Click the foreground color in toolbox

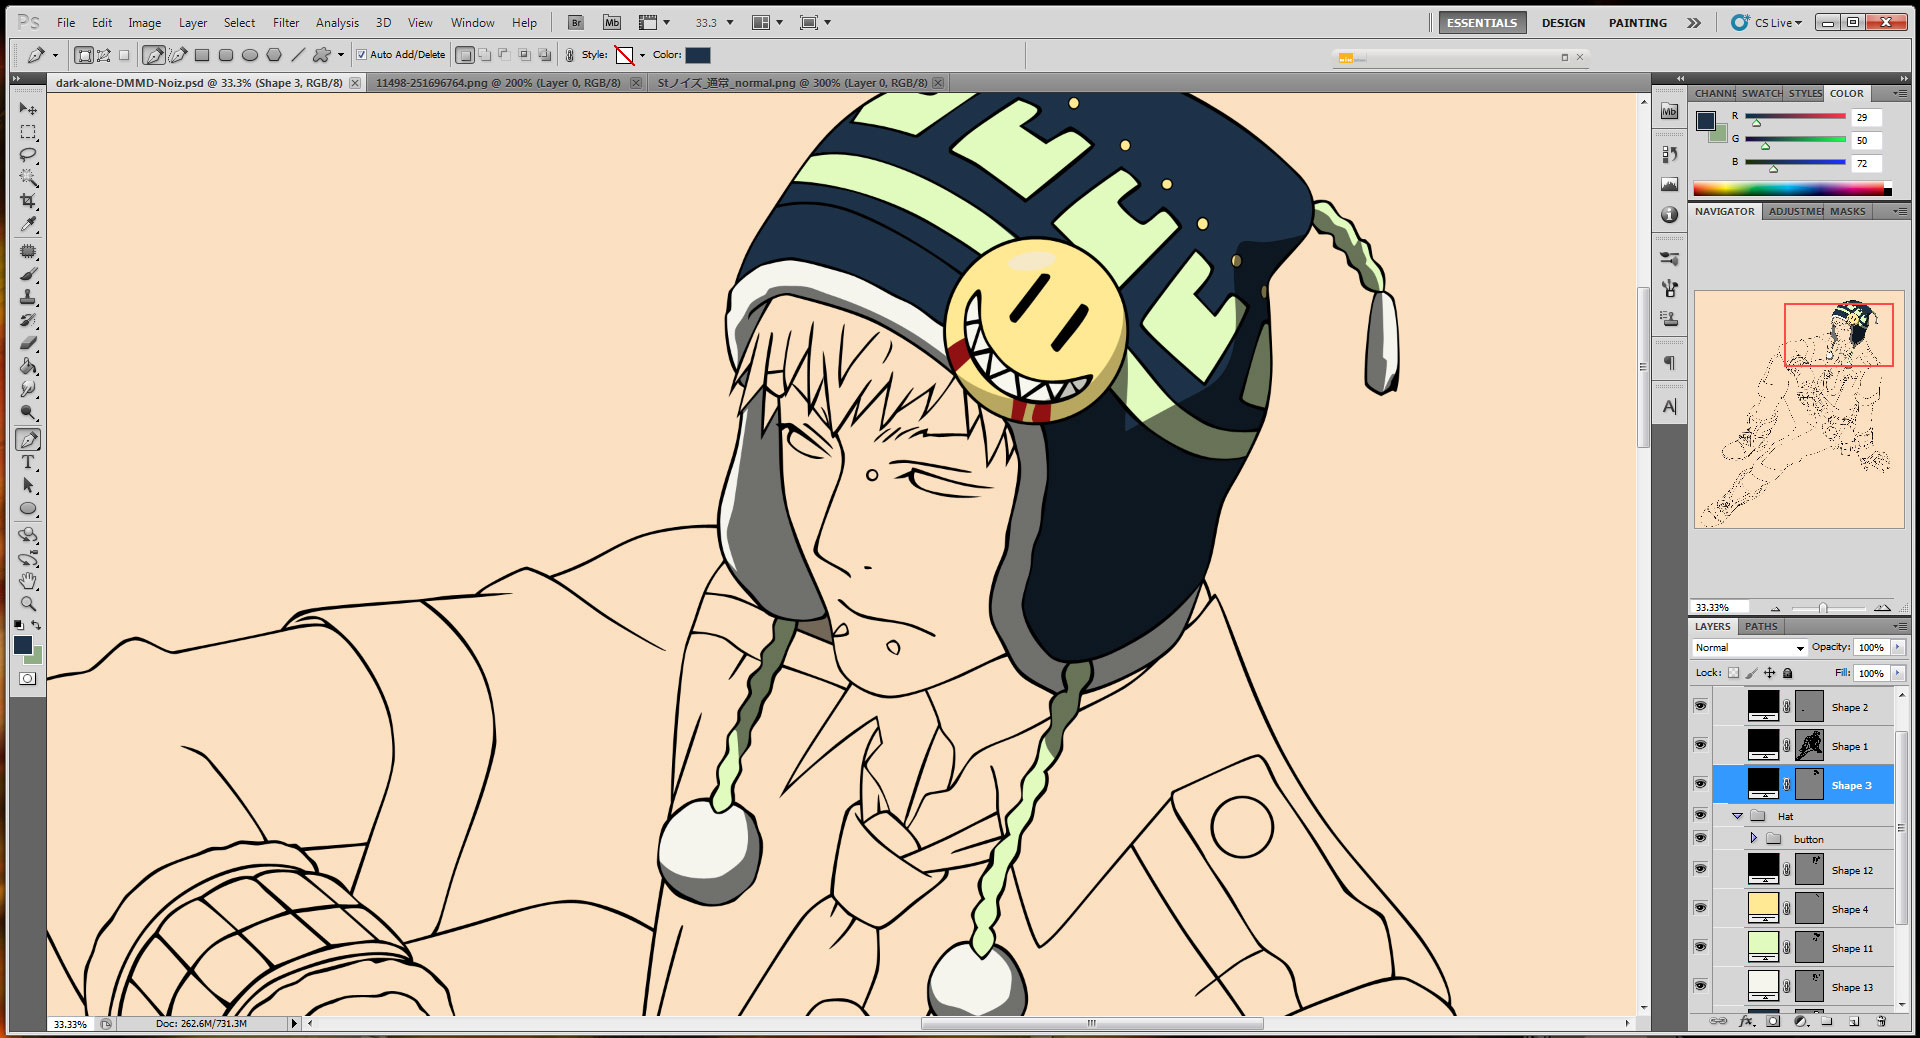point(22,645)
